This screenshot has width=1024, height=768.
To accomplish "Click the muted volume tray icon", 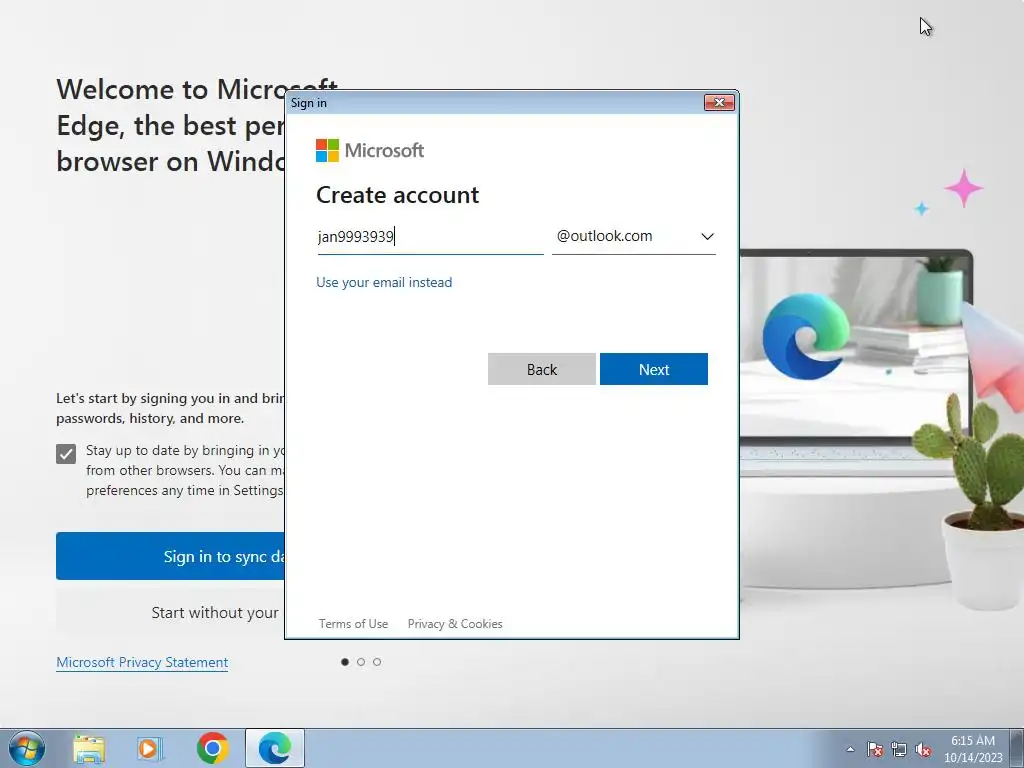I will (923, 750).
